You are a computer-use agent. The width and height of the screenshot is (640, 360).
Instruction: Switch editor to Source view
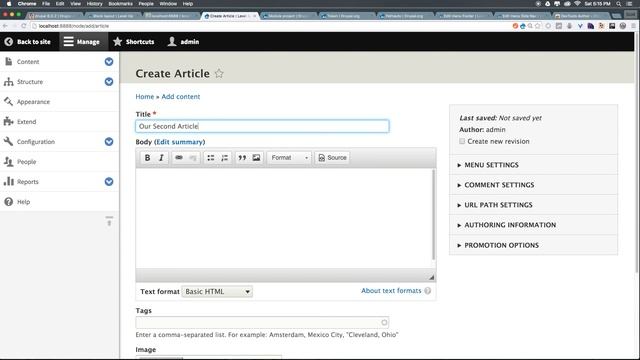332,158
